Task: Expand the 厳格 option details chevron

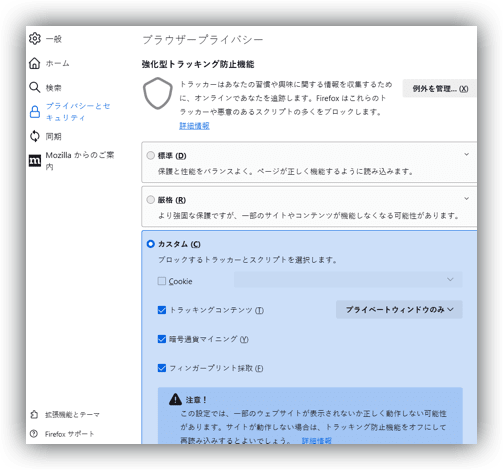Action: click(x=467, y=199)
